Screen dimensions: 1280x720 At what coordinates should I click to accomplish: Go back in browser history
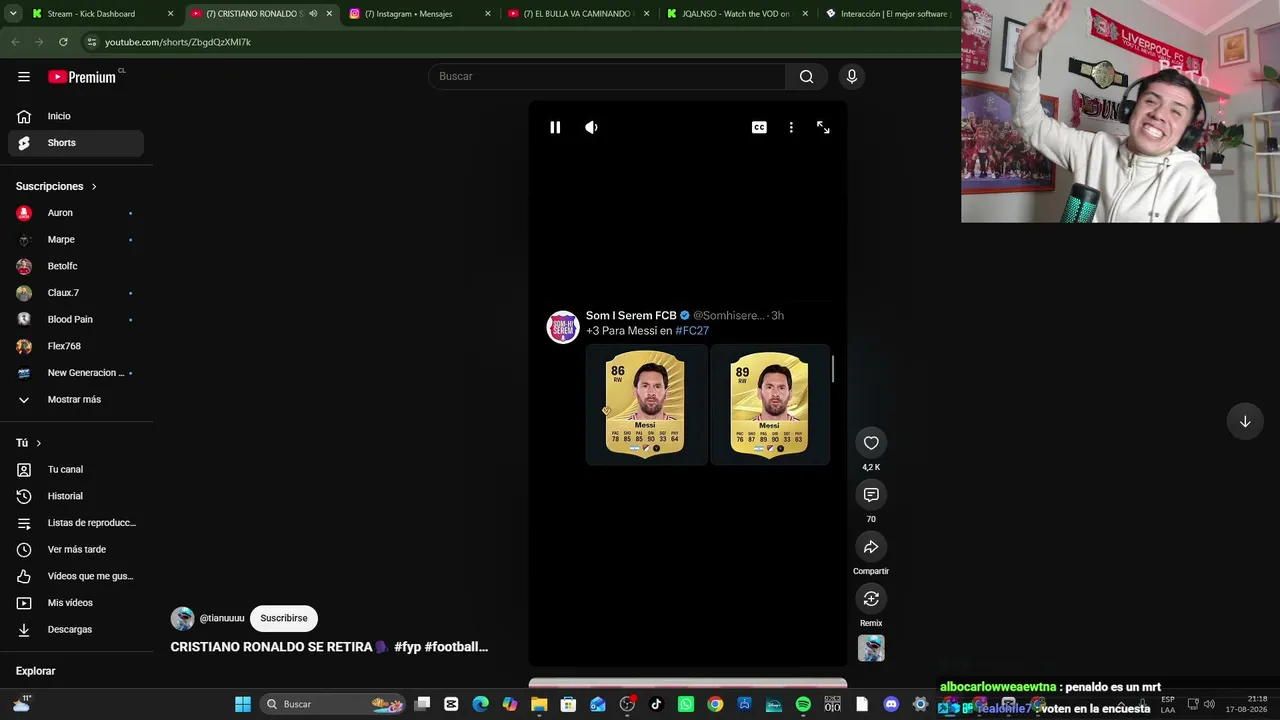[15, 42]
